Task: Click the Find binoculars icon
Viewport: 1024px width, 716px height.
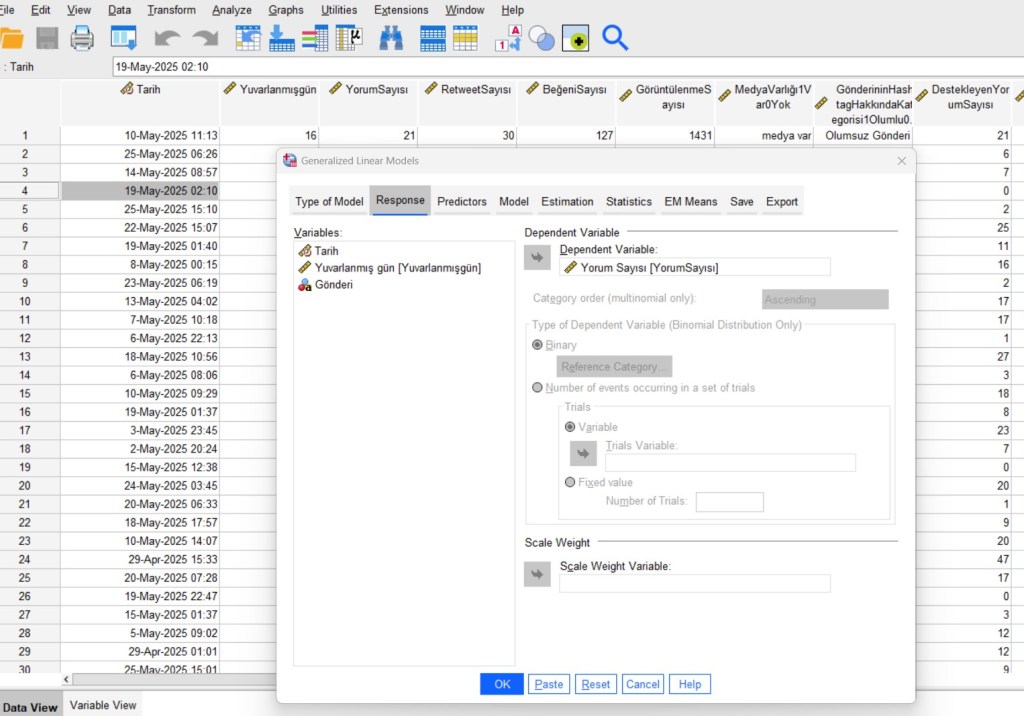Action: point(391,38)
